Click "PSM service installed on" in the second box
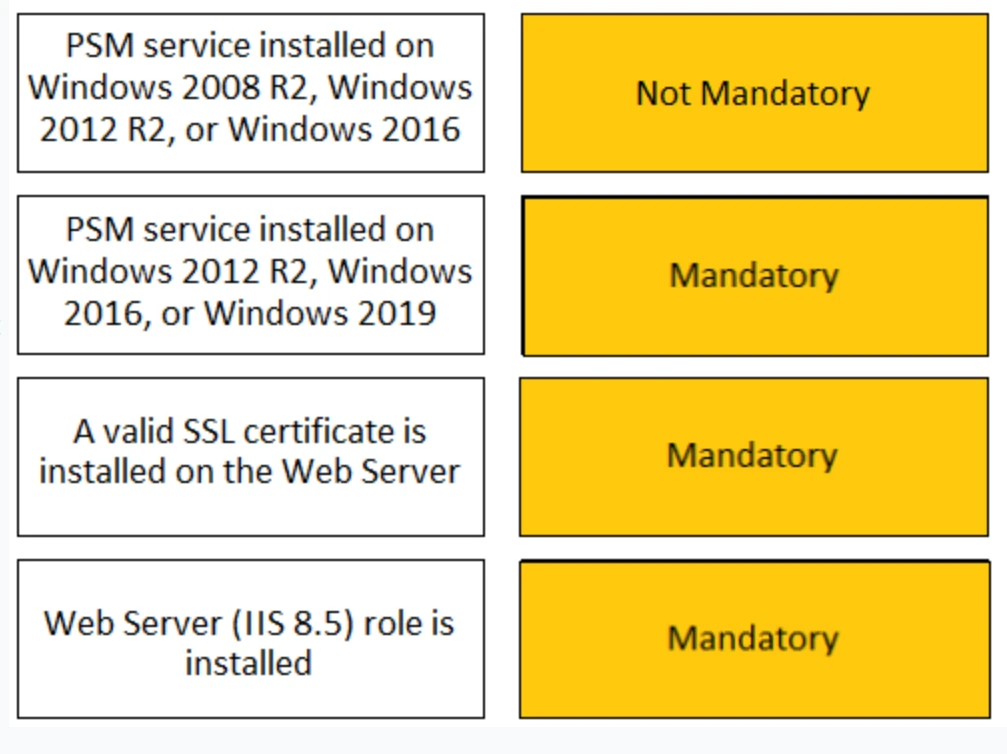 250,229
